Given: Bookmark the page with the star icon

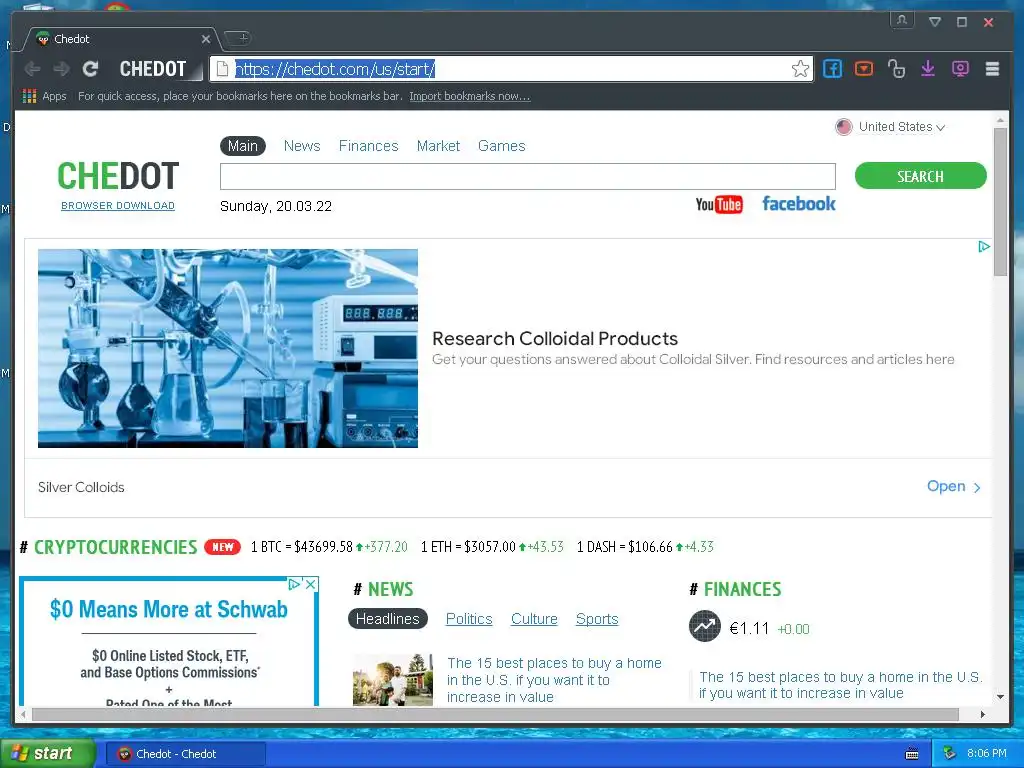Looking at the screenshot, I should [800, 69].
